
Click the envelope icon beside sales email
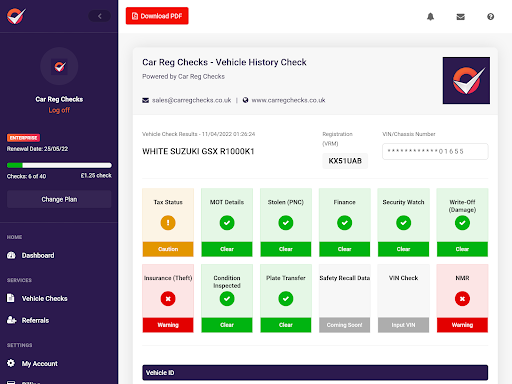coord(146,100)
